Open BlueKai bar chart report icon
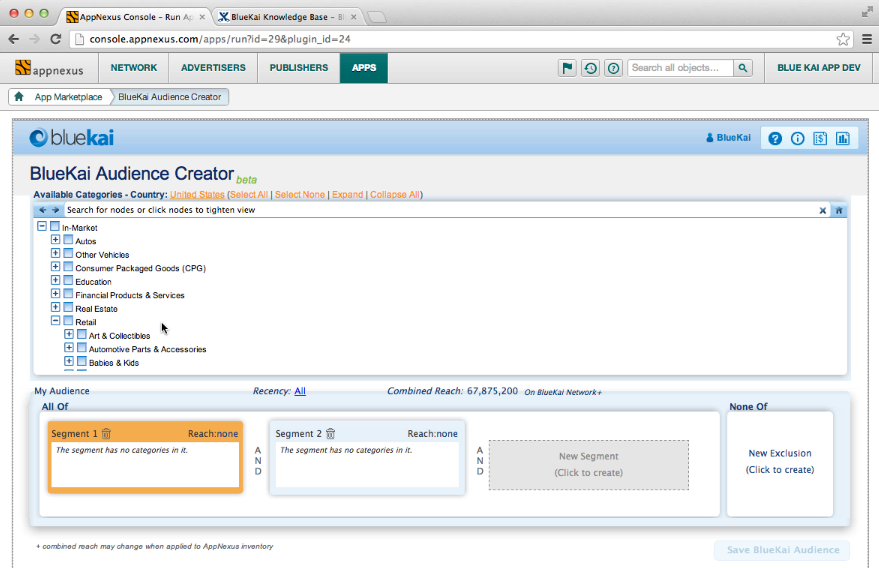This screenshot has width=879, height=568. (843, 138)
